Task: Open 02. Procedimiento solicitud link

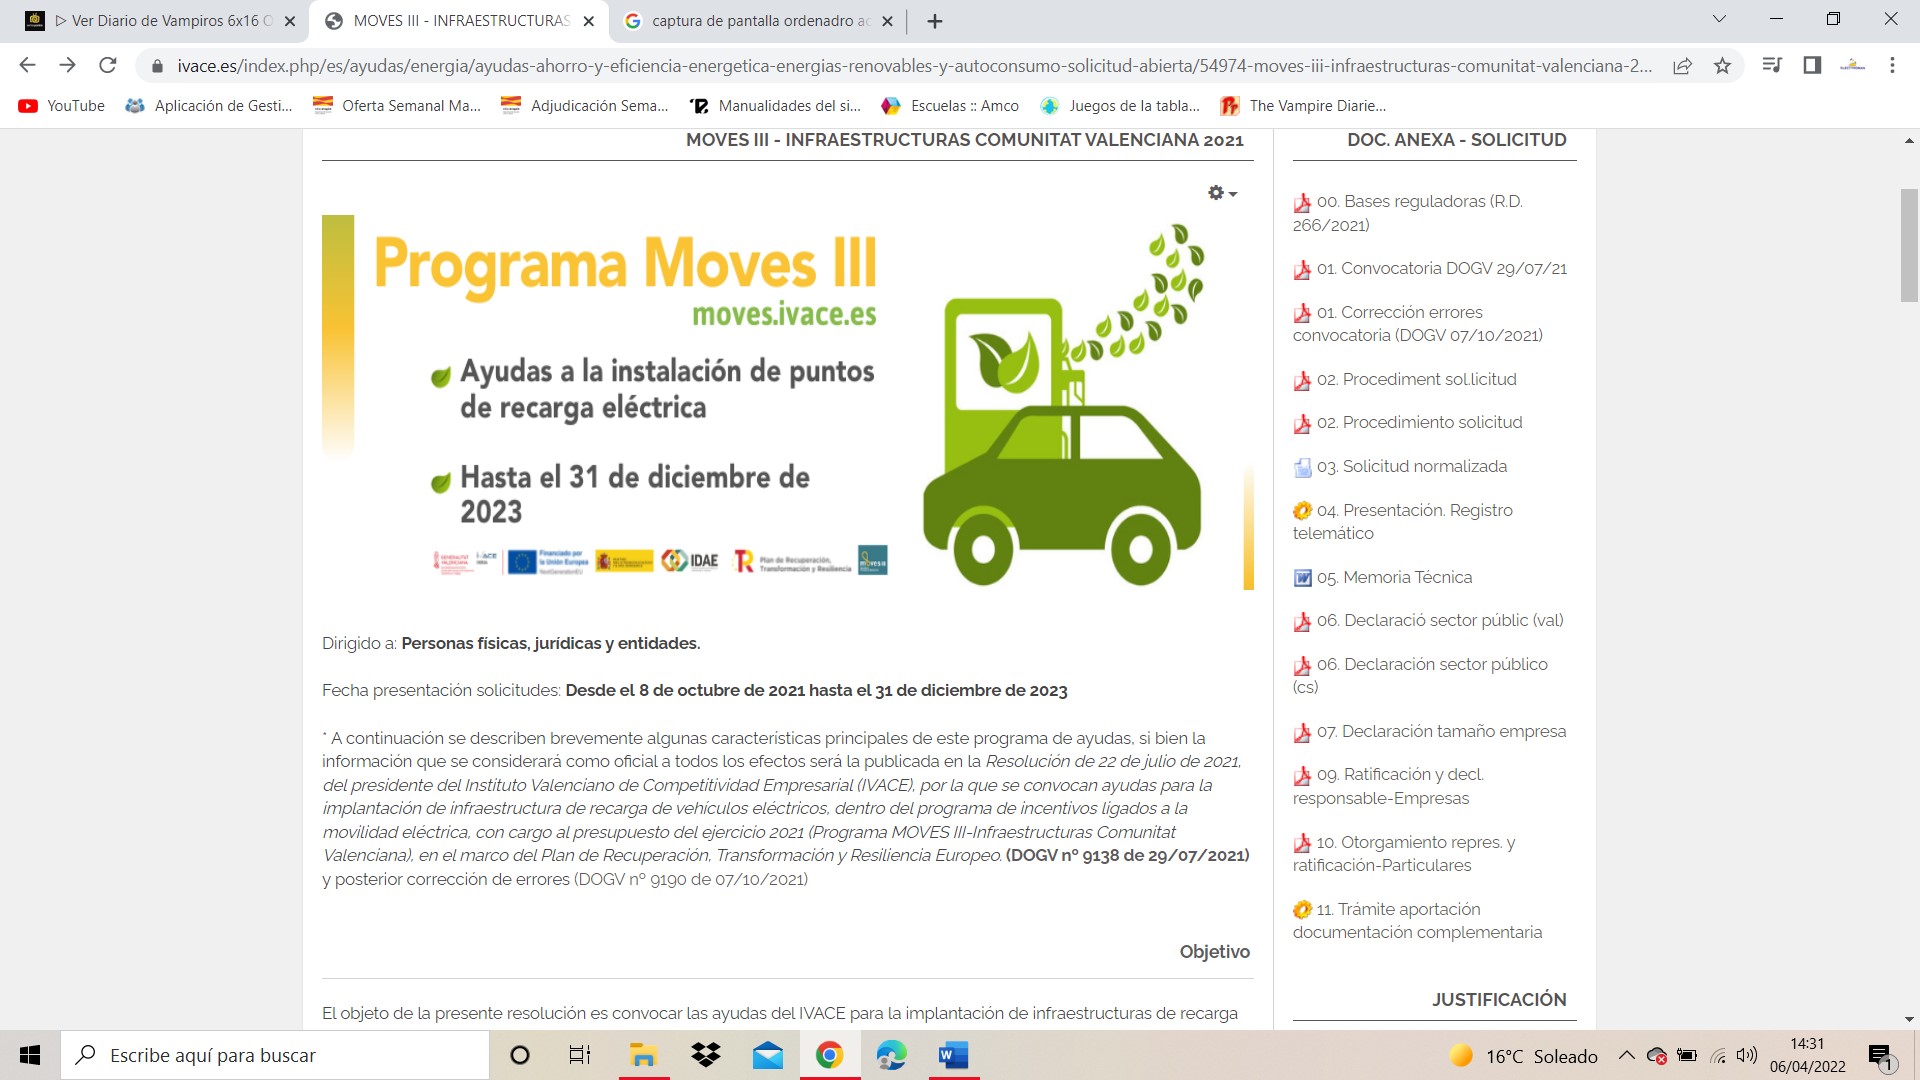Action: (1408, 423)
